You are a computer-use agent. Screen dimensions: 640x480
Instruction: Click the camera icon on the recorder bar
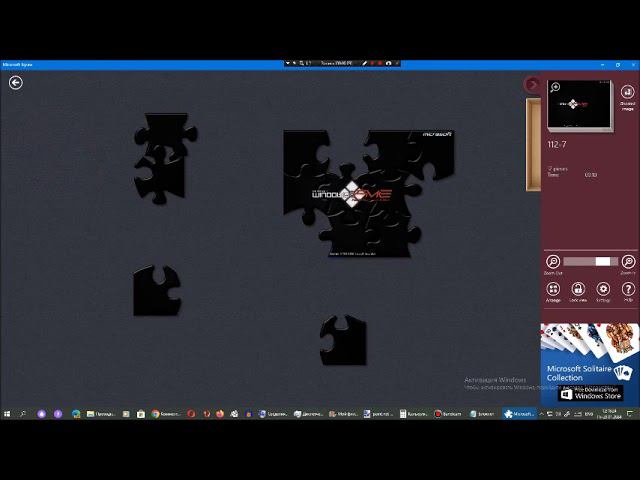click(x=389, y=63)
